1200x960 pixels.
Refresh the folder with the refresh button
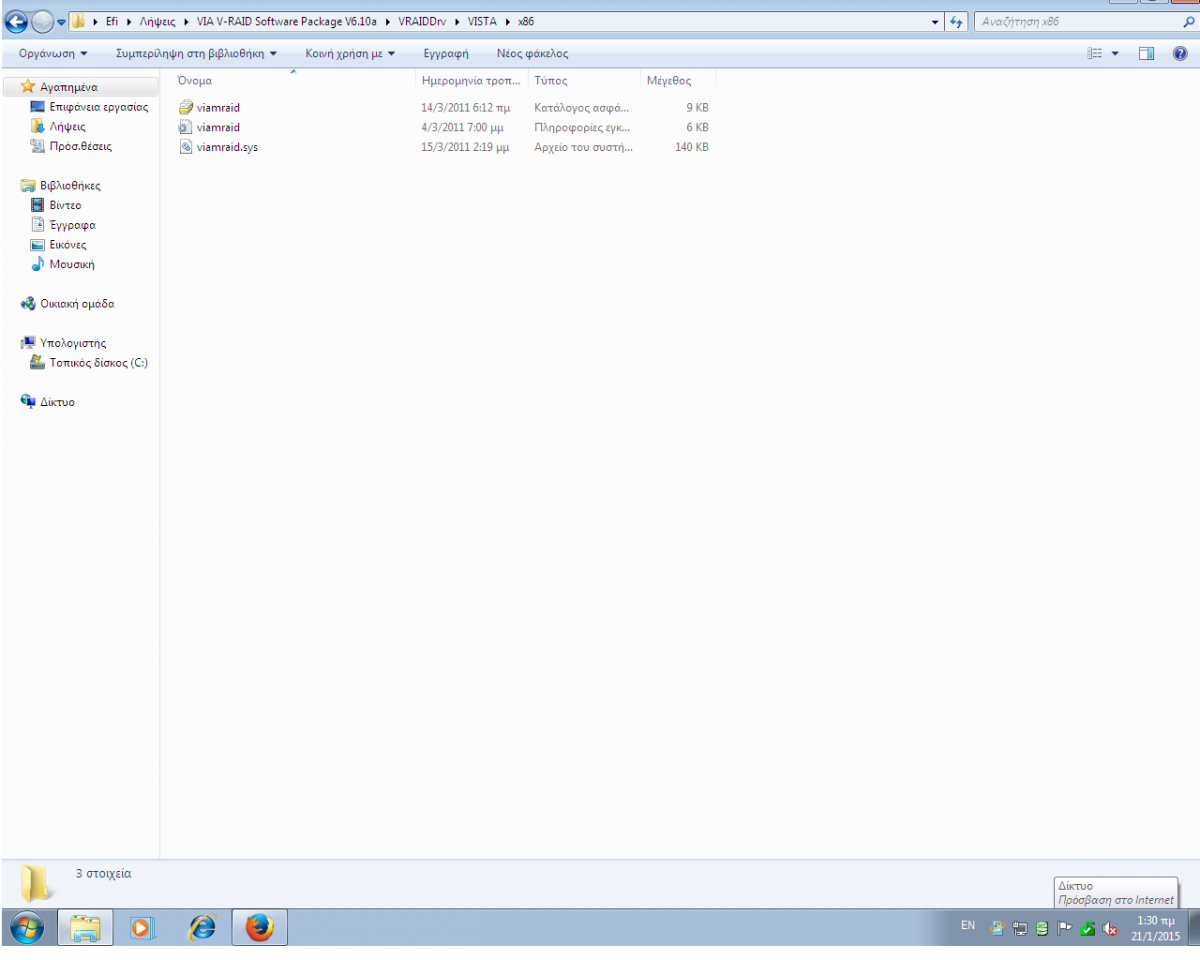(x=956, y=21)
